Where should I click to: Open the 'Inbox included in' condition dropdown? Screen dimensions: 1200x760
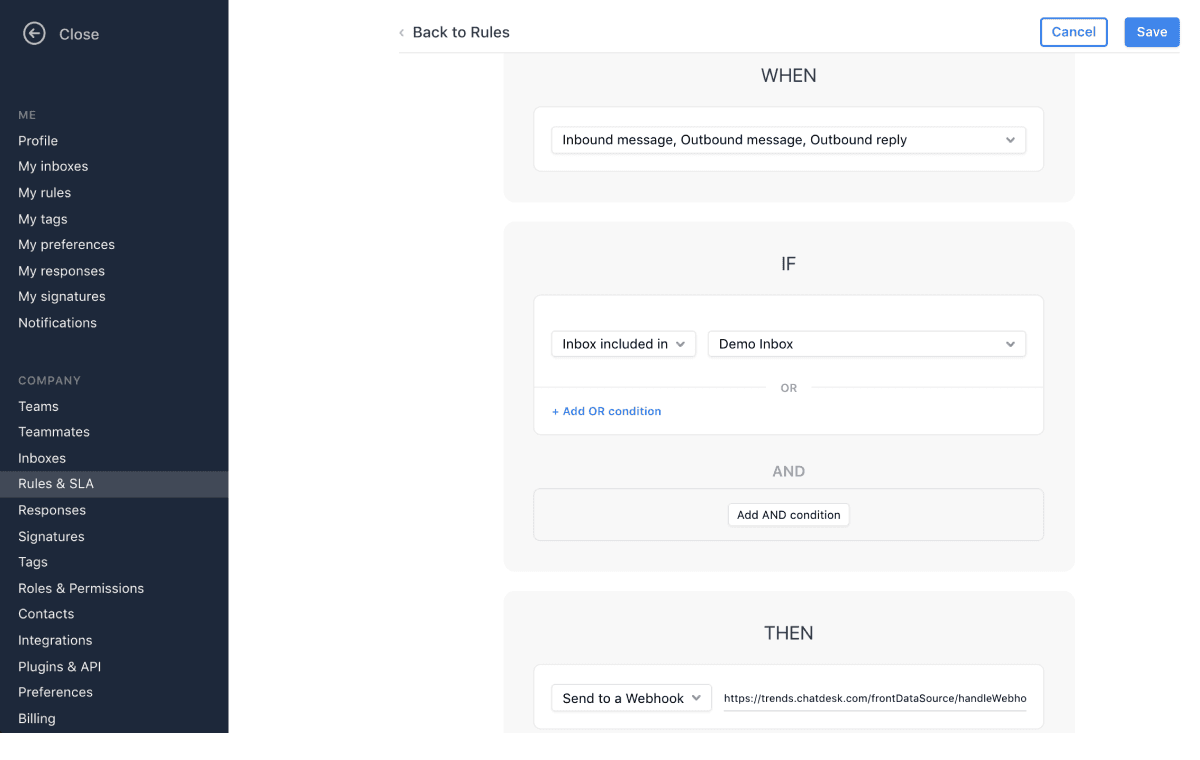pos(623,343)
